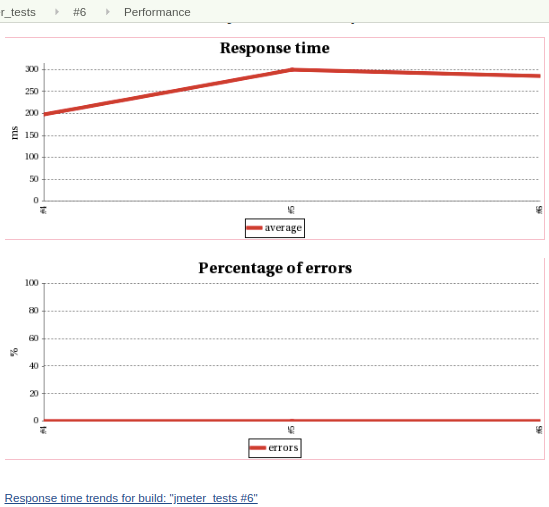
Task: Click build #5 label under Response time
Action: [291, 210]
